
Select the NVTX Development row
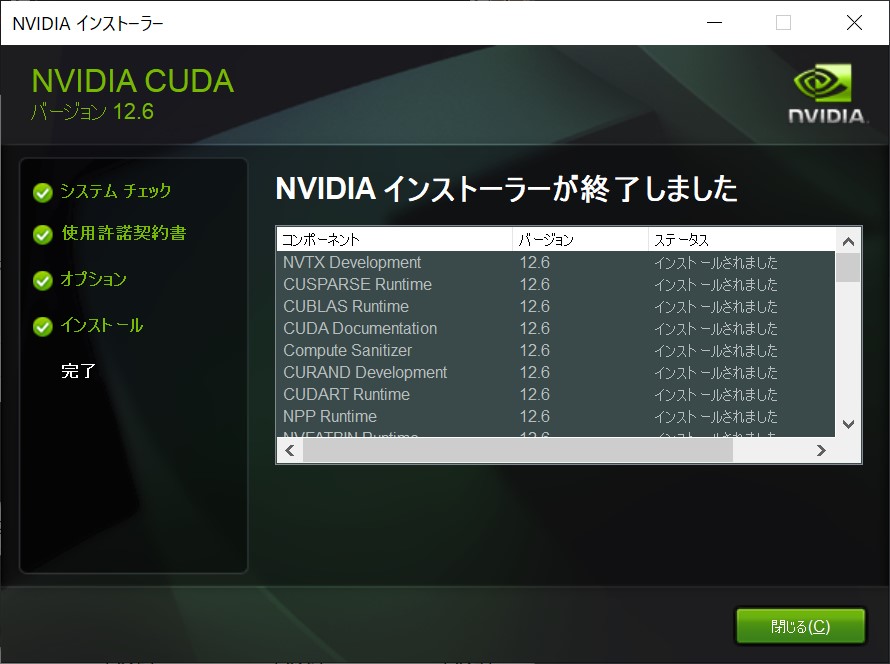tap(556, 262)
